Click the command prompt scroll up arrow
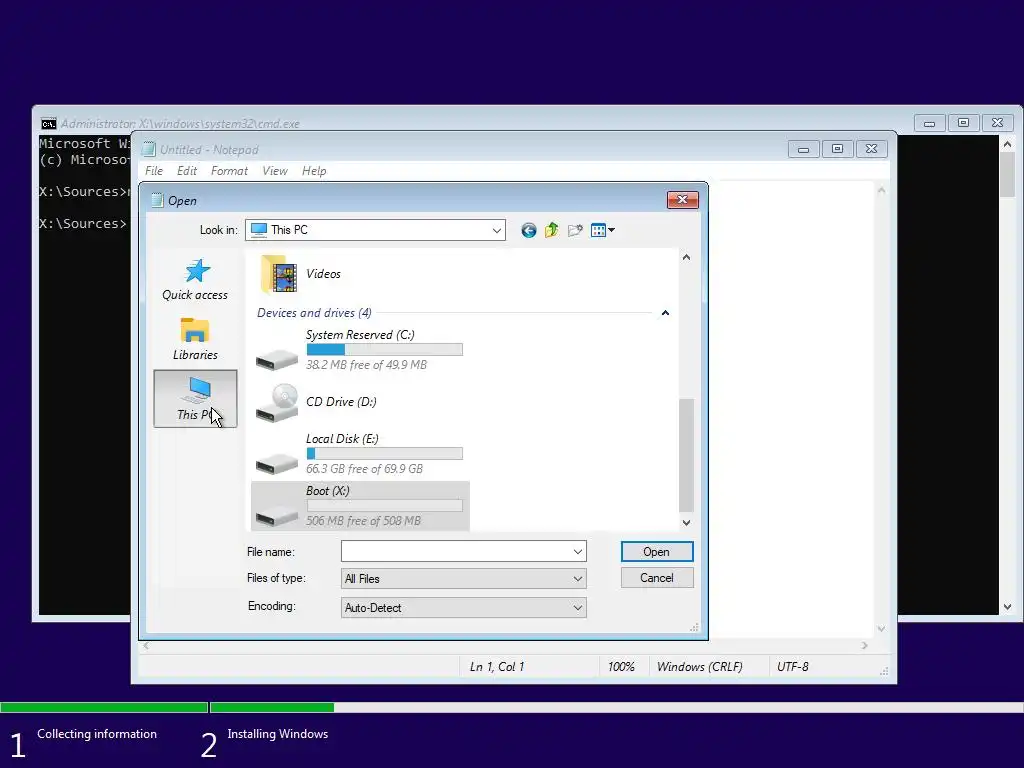The height and width of the screenshot is (768, 1024). click(1007, 144)
